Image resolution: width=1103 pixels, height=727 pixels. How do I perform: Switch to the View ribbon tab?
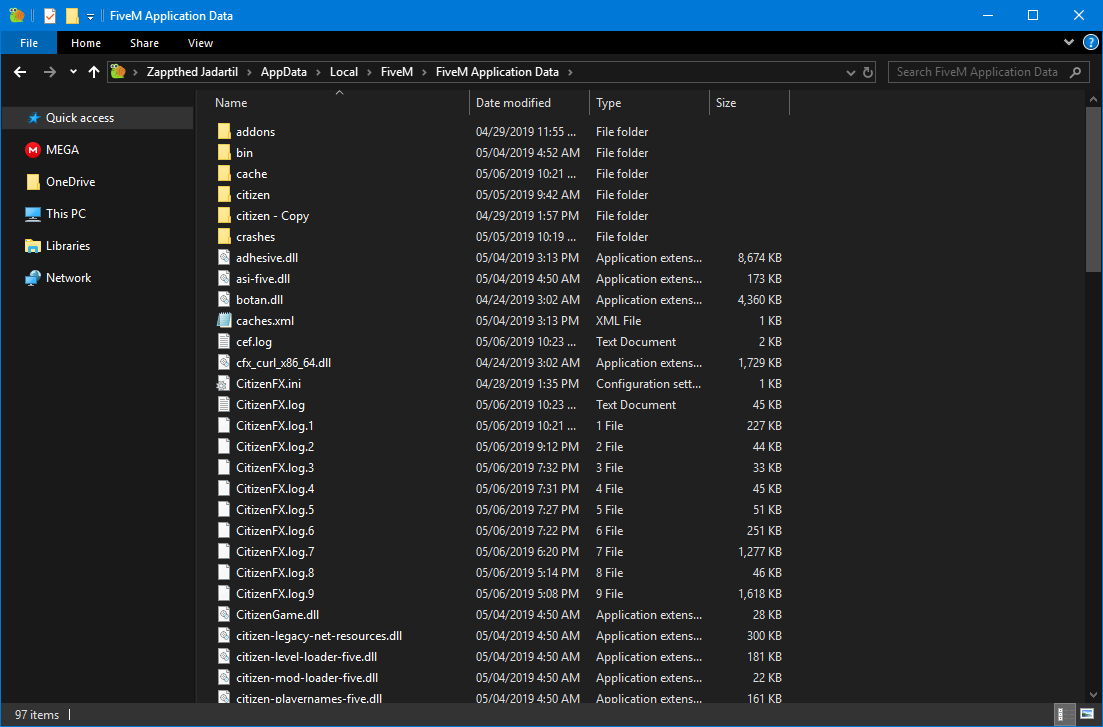point(200,42)
